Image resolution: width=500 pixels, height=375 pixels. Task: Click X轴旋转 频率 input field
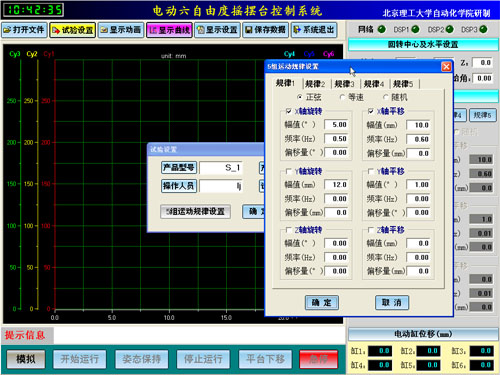pyautogui.click(x=336, y=139)
